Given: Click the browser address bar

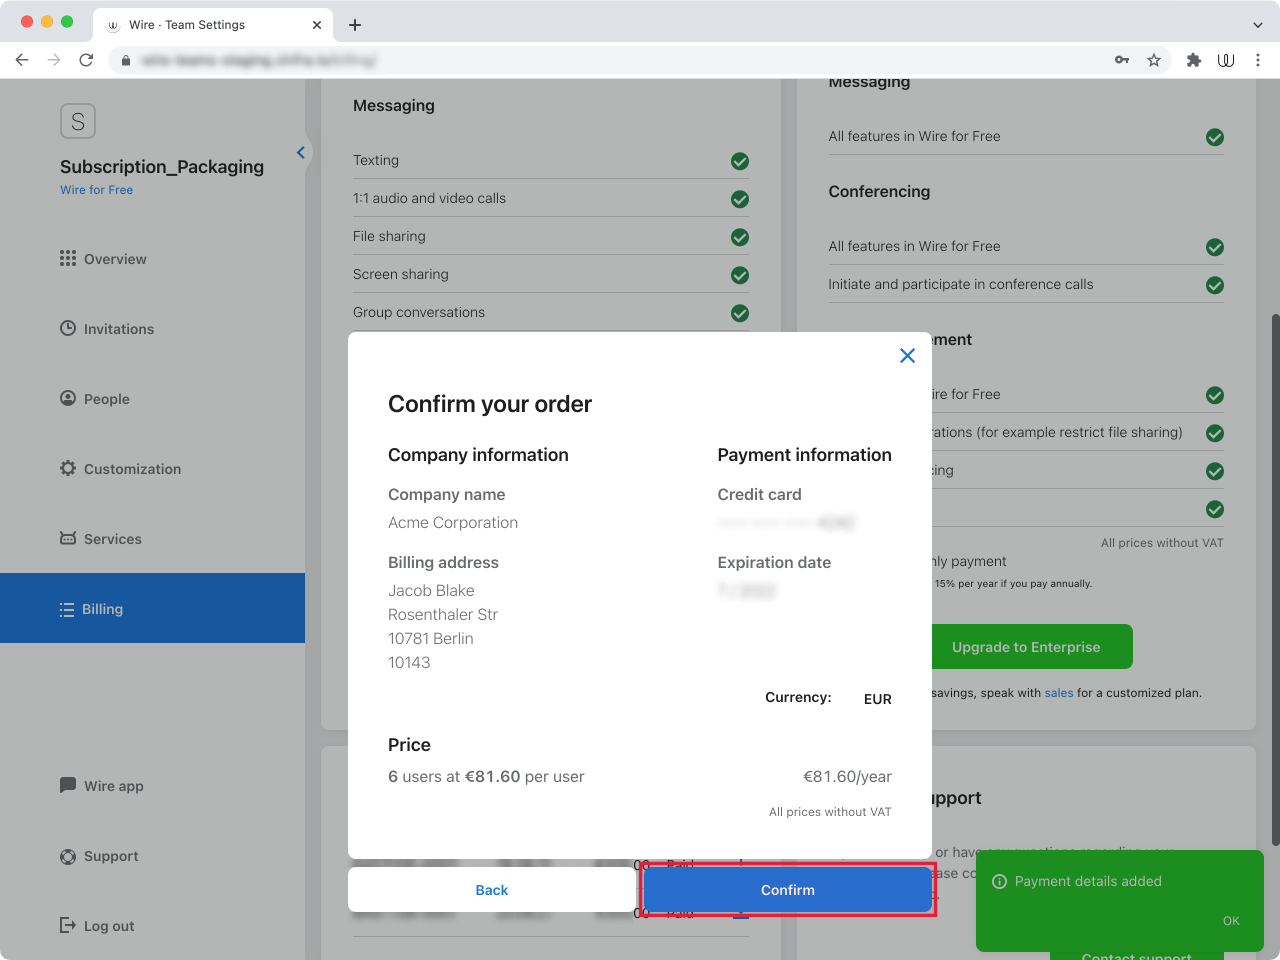Looking at the screenshot, I should 640,60.
